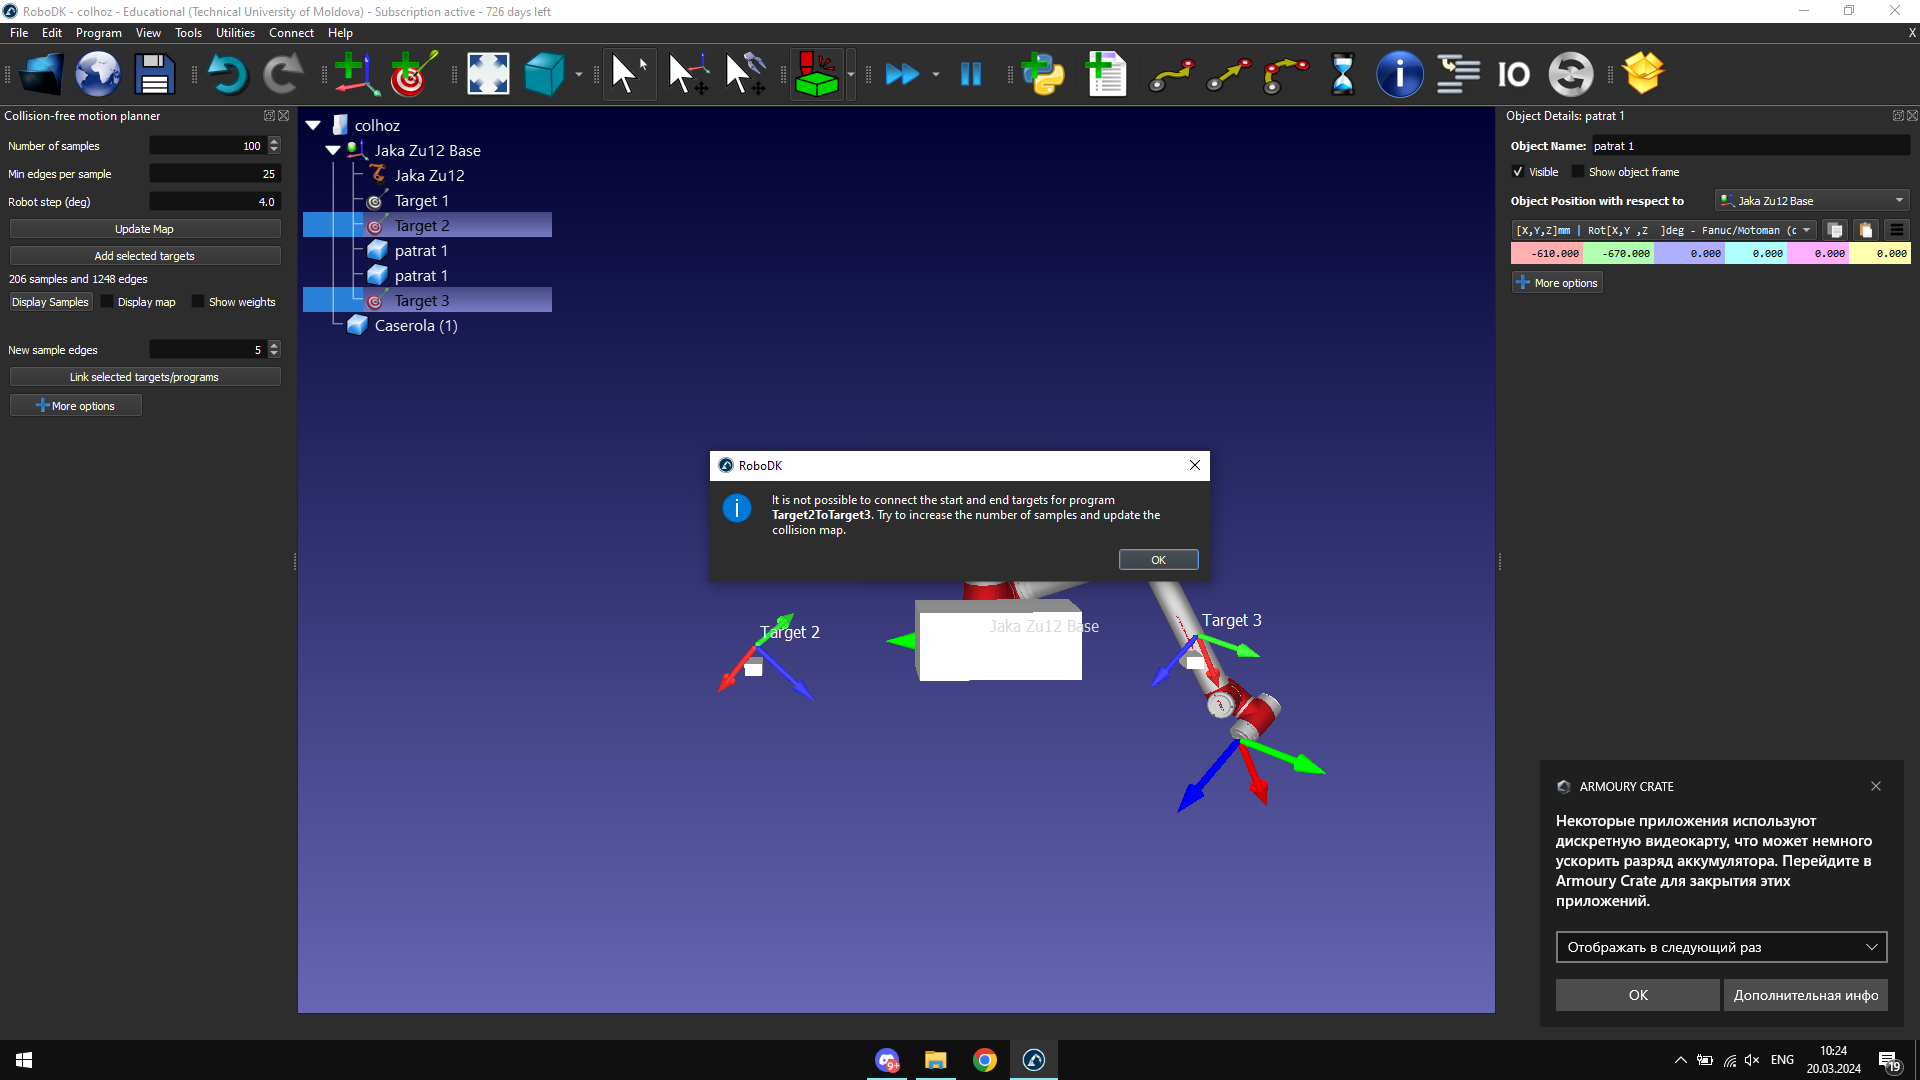Viewport: 1920px width, 1080px height.
Task: Add a new target with bullseye icon
Action: point(412,74)
